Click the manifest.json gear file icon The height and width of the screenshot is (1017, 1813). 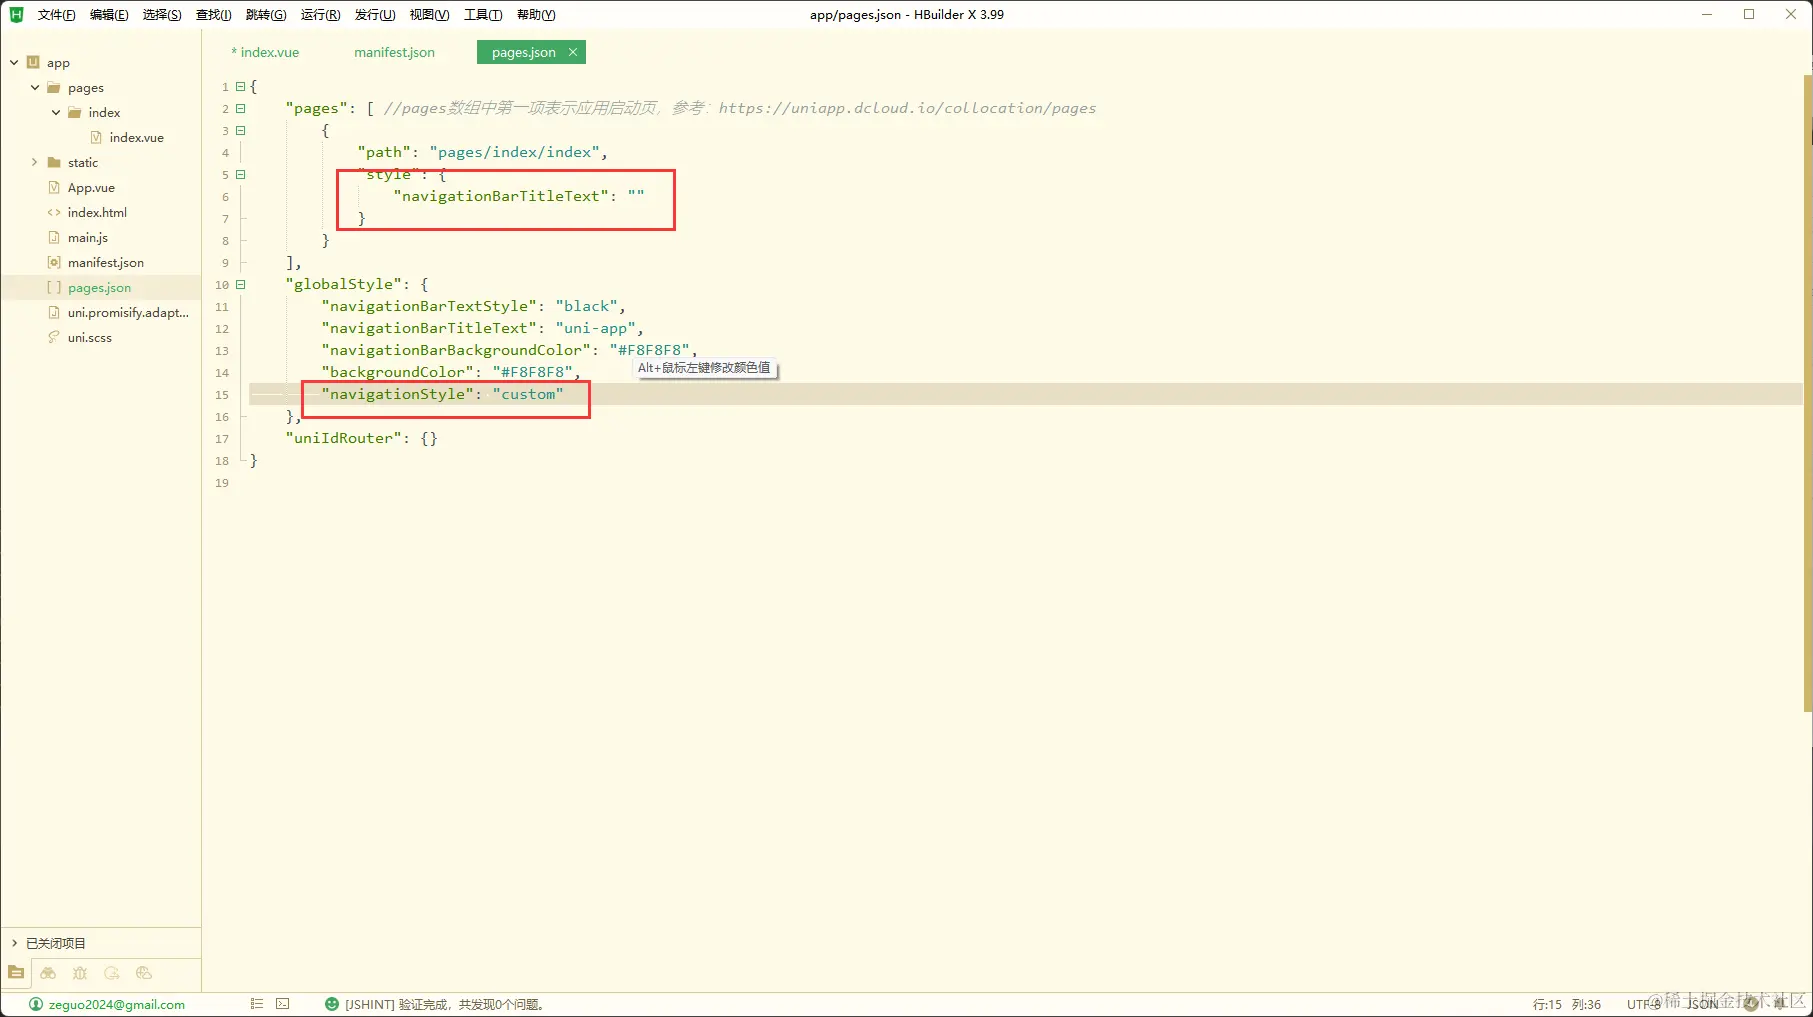[54, 263]
